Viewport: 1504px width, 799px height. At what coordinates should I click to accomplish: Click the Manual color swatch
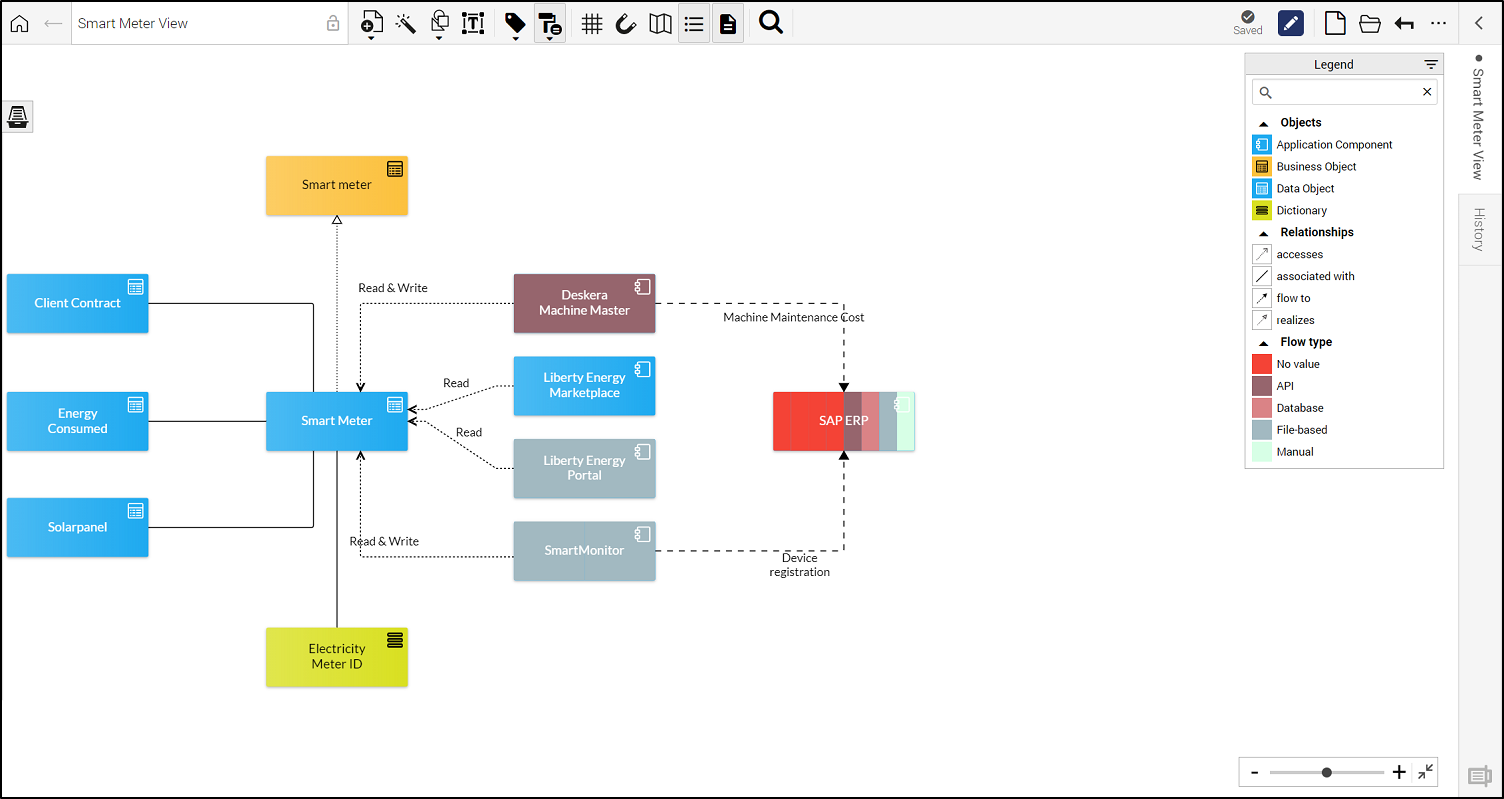coord(1262,452)
